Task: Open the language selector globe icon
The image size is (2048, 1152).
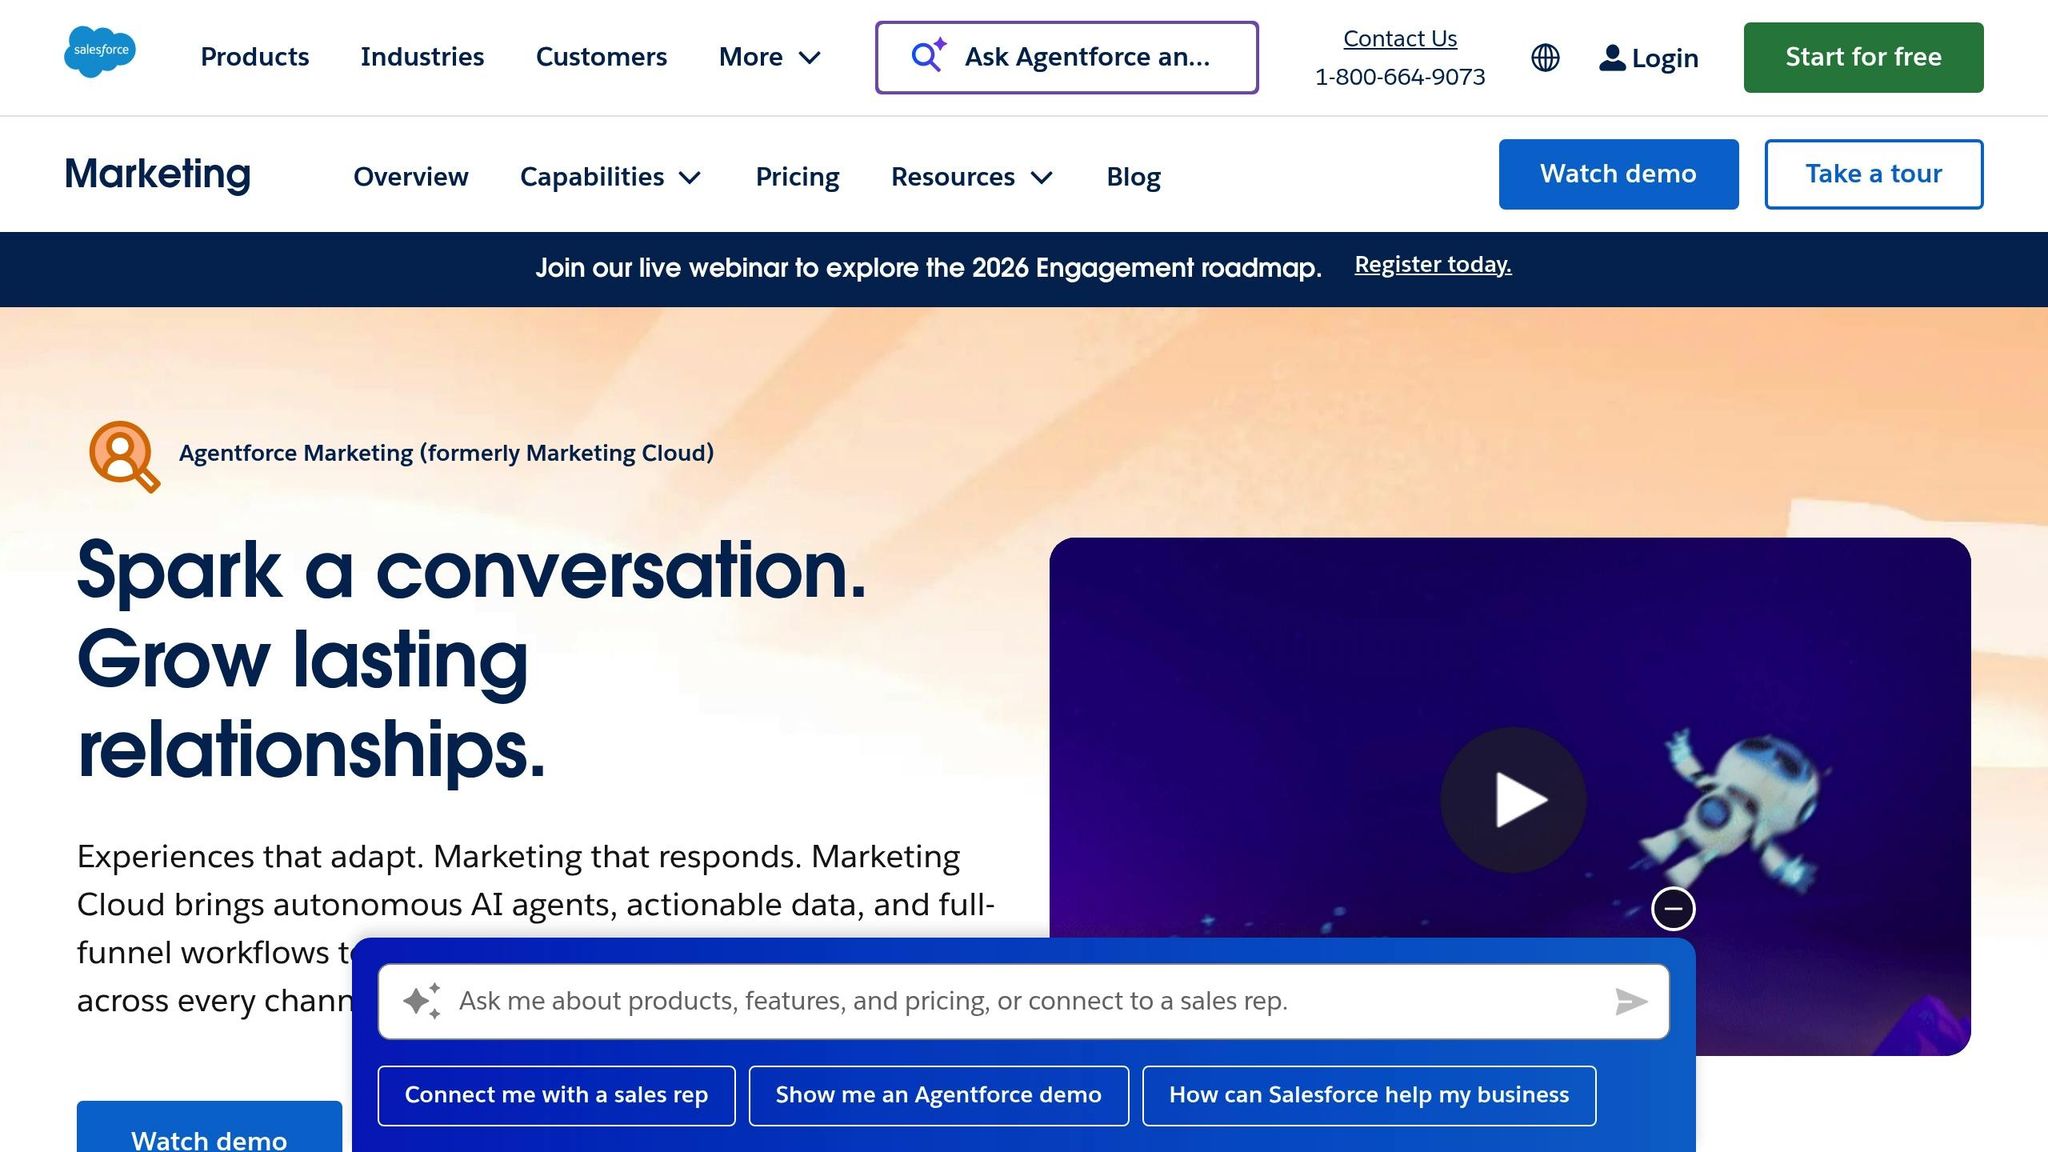Action: 1543,57
